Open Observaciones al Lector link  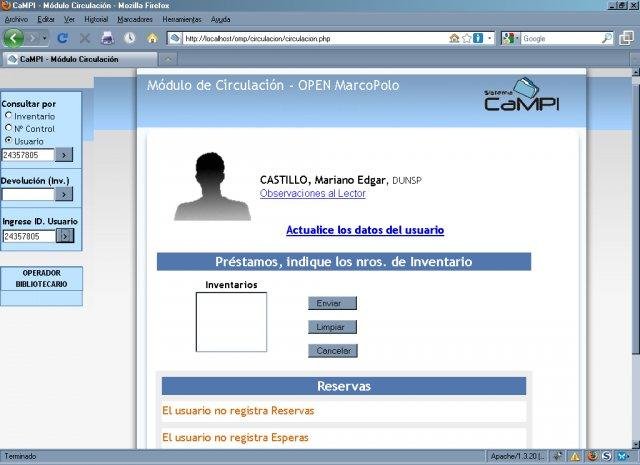coord(313,194)
